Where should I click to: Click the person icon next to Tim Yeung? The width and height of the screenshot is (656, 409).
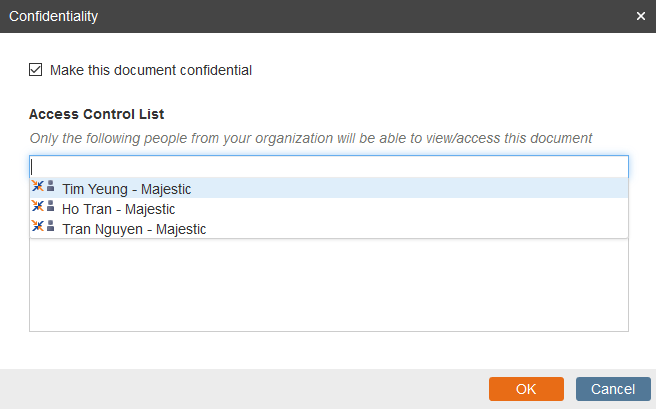pyautogui.click(x=51, y=186)
